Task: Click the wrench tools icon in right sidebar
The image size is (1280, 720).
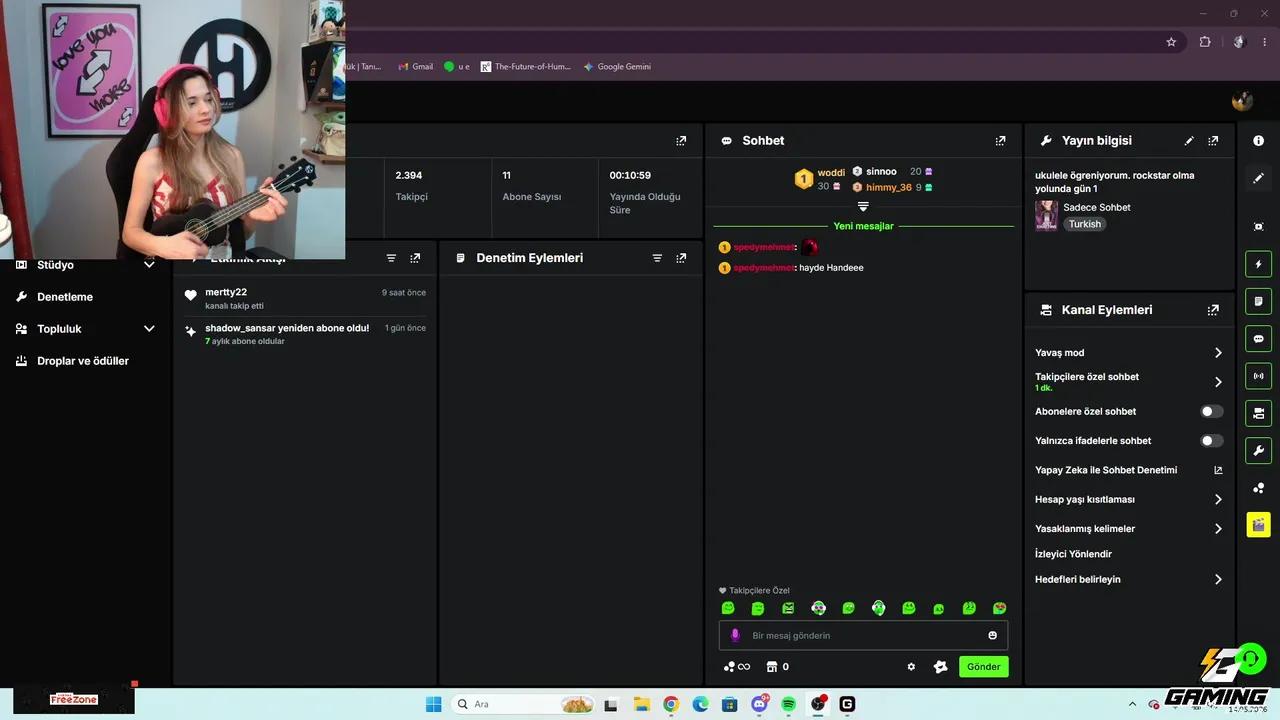Action: click(1258, 450)
